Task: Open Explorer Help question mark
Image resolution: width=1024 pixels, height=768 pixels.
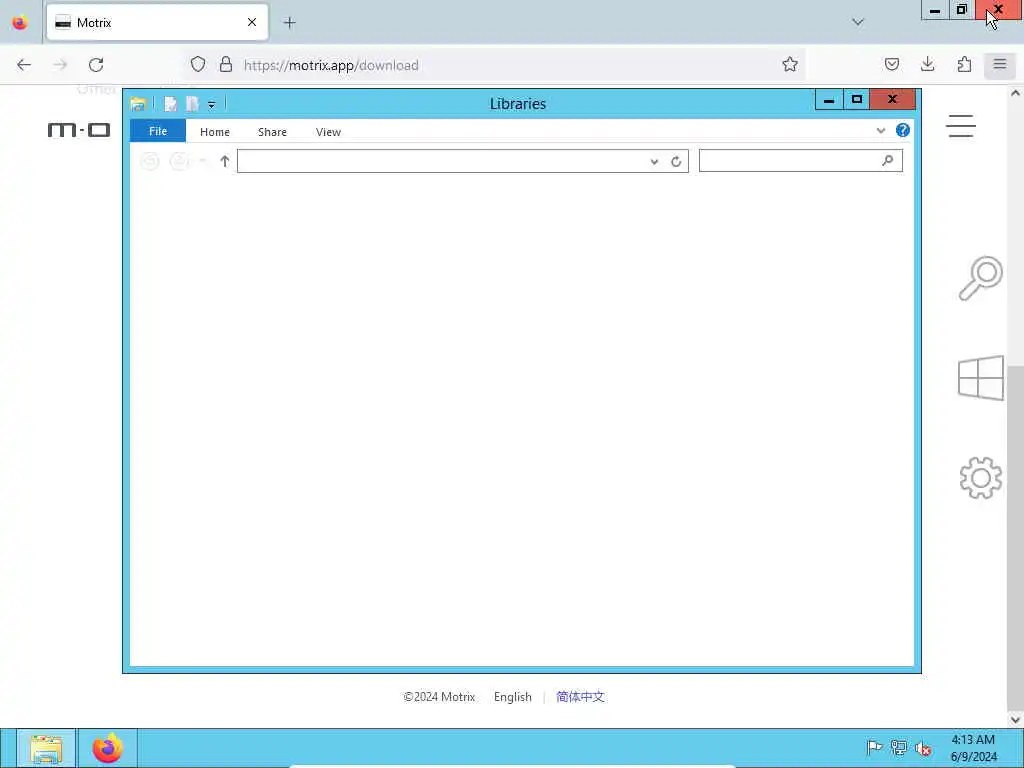Action: tap(903, 131)
